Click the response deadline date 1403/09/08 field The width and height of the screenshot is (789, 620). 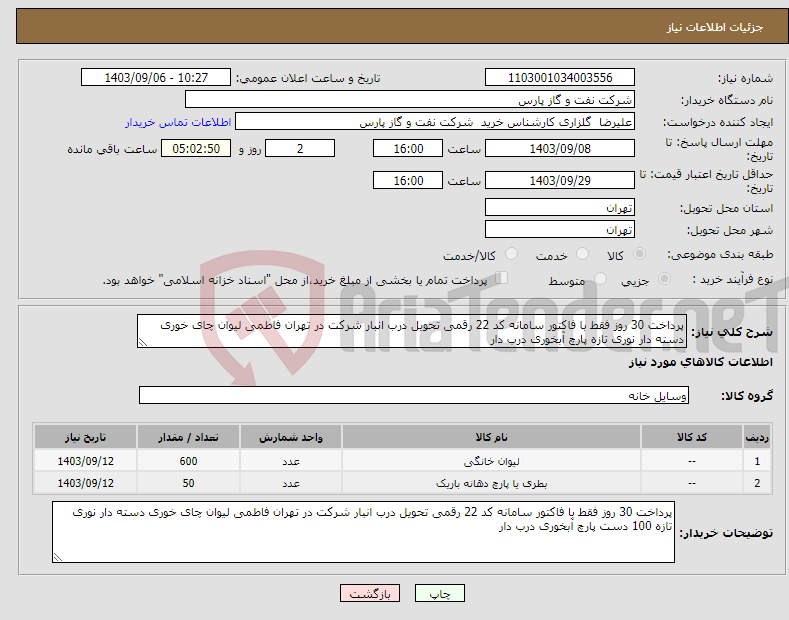(x=560, y=148)
